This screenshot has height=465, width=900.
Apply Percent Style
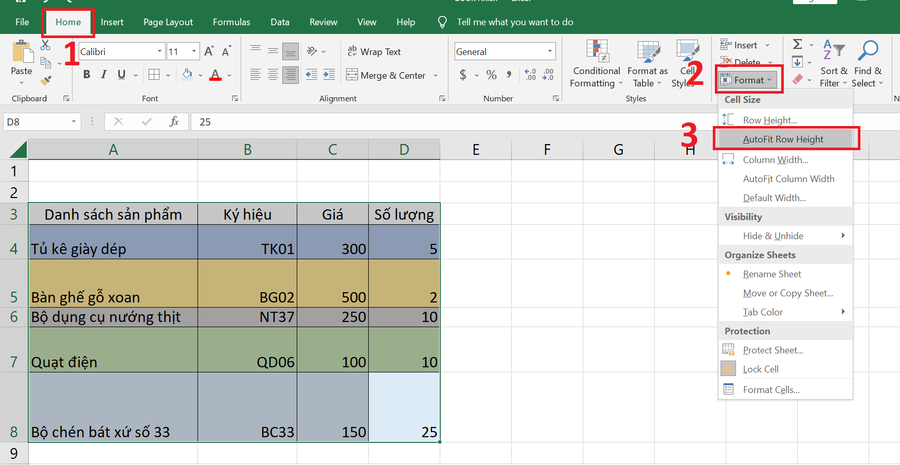pyautogui.click(x=491, y=75)
